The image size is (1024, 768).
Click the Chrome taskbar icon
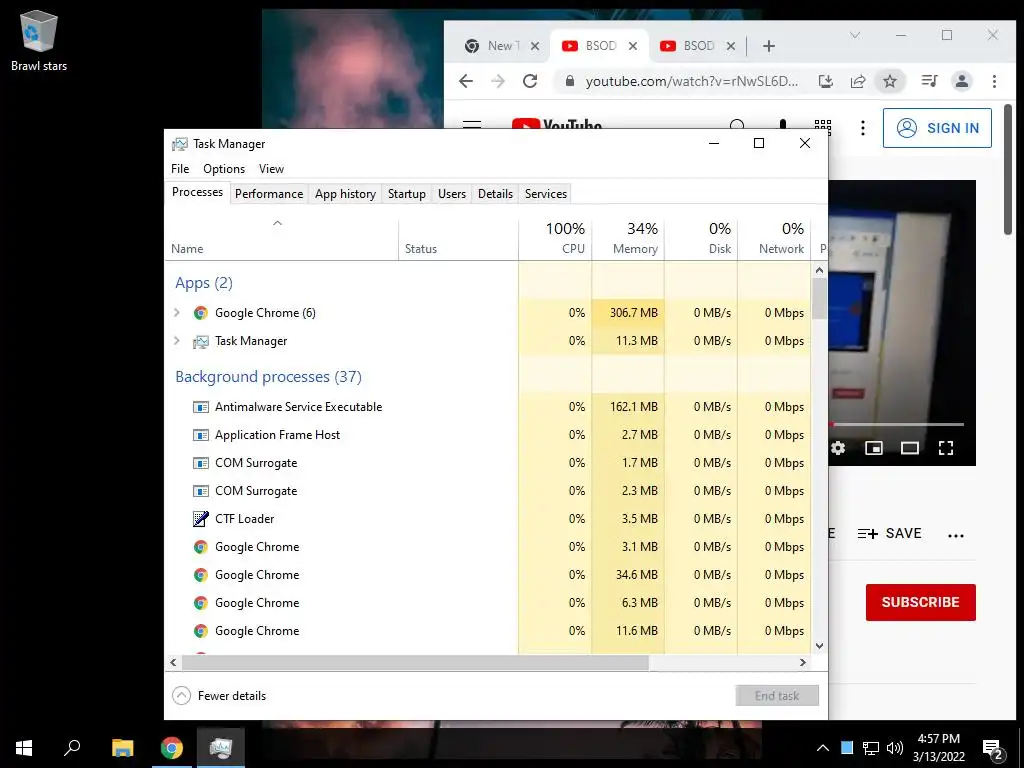(x=172, y=748)
